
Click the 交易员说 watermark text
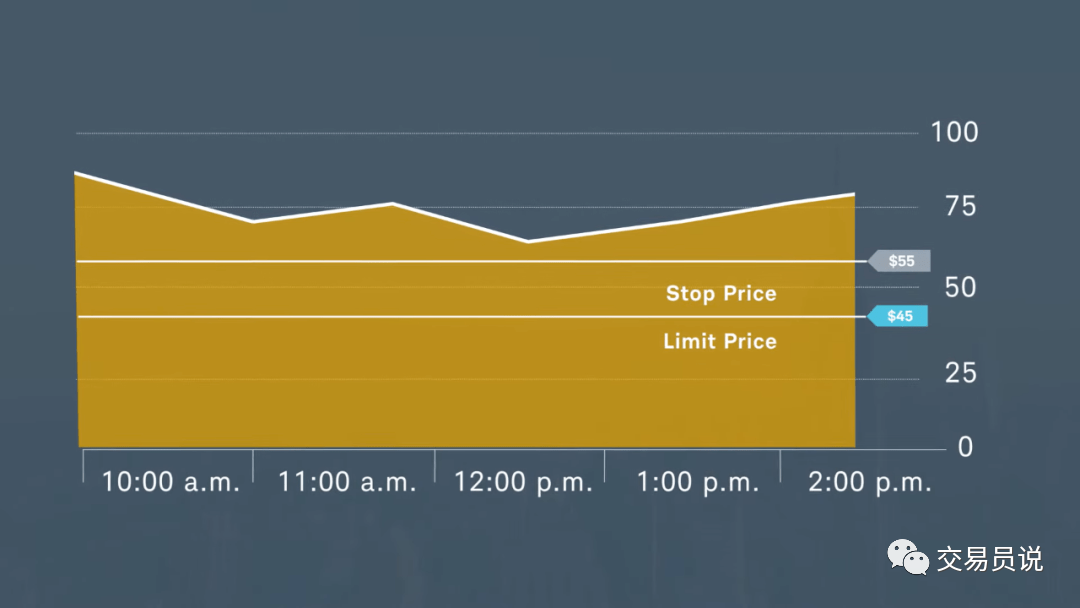point(990,558)
